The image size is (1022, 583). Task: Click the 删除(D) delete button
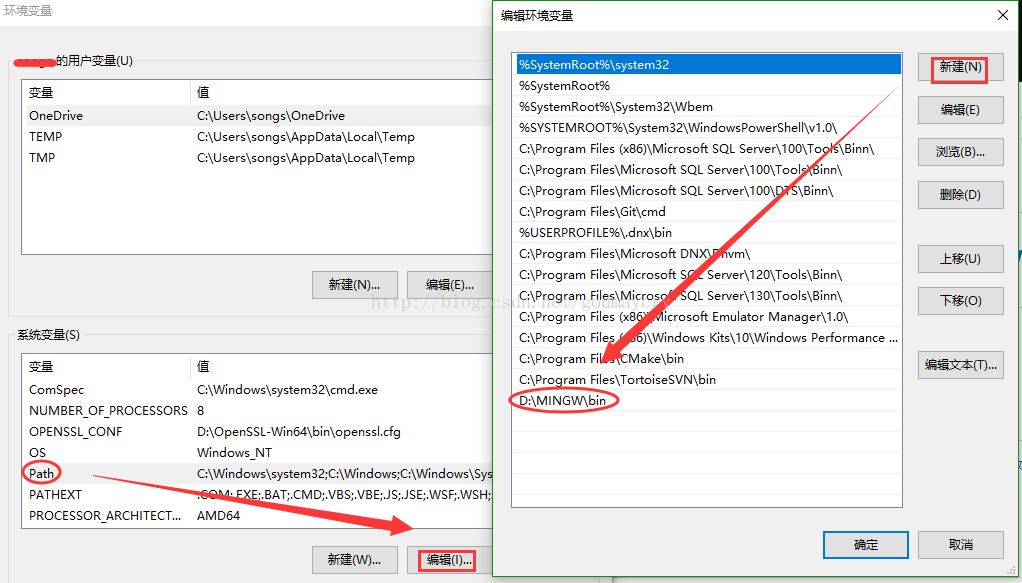(959, 194)
